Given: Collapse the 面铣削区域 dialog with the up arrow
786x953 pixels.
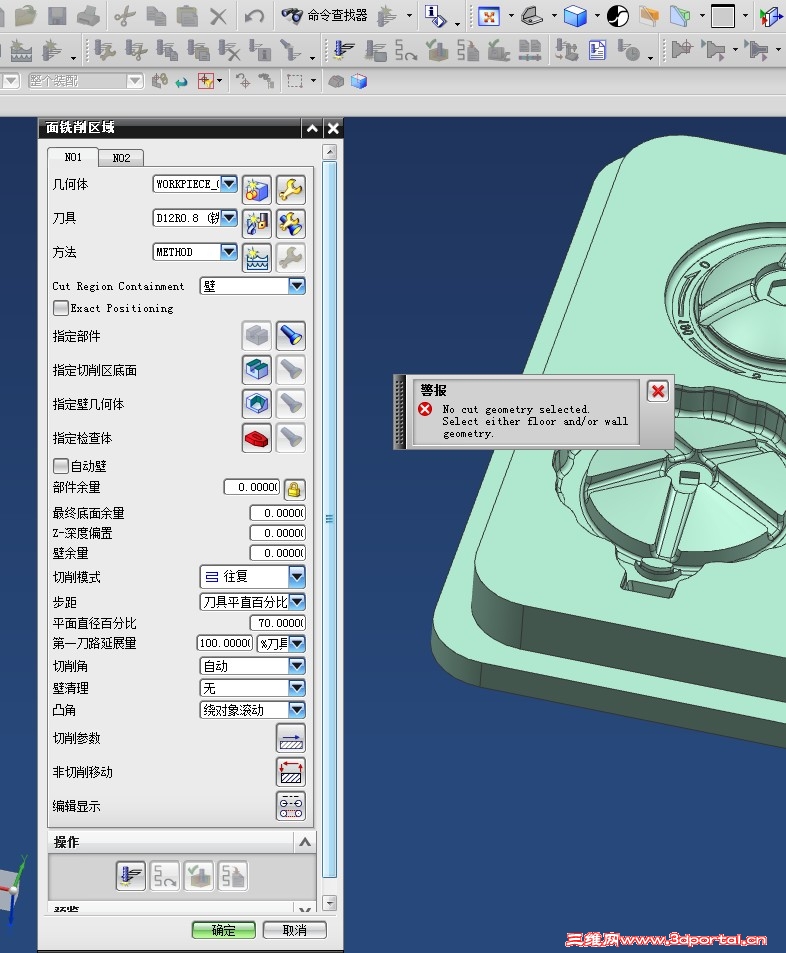Looking at the screenshot, I should point(312,128).
